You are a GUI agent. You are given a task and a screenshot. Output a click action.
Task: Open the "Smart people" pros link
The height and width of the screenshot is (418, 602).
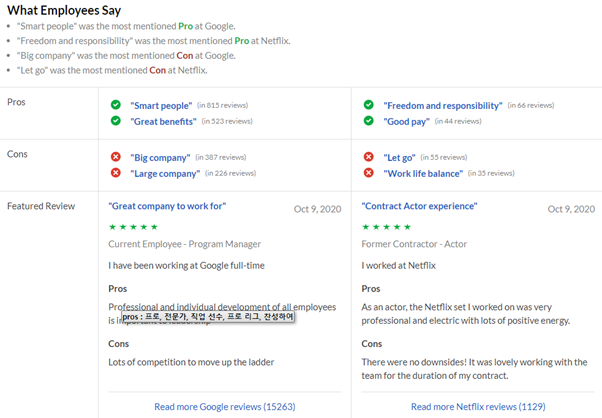click(x=161, y=105)
